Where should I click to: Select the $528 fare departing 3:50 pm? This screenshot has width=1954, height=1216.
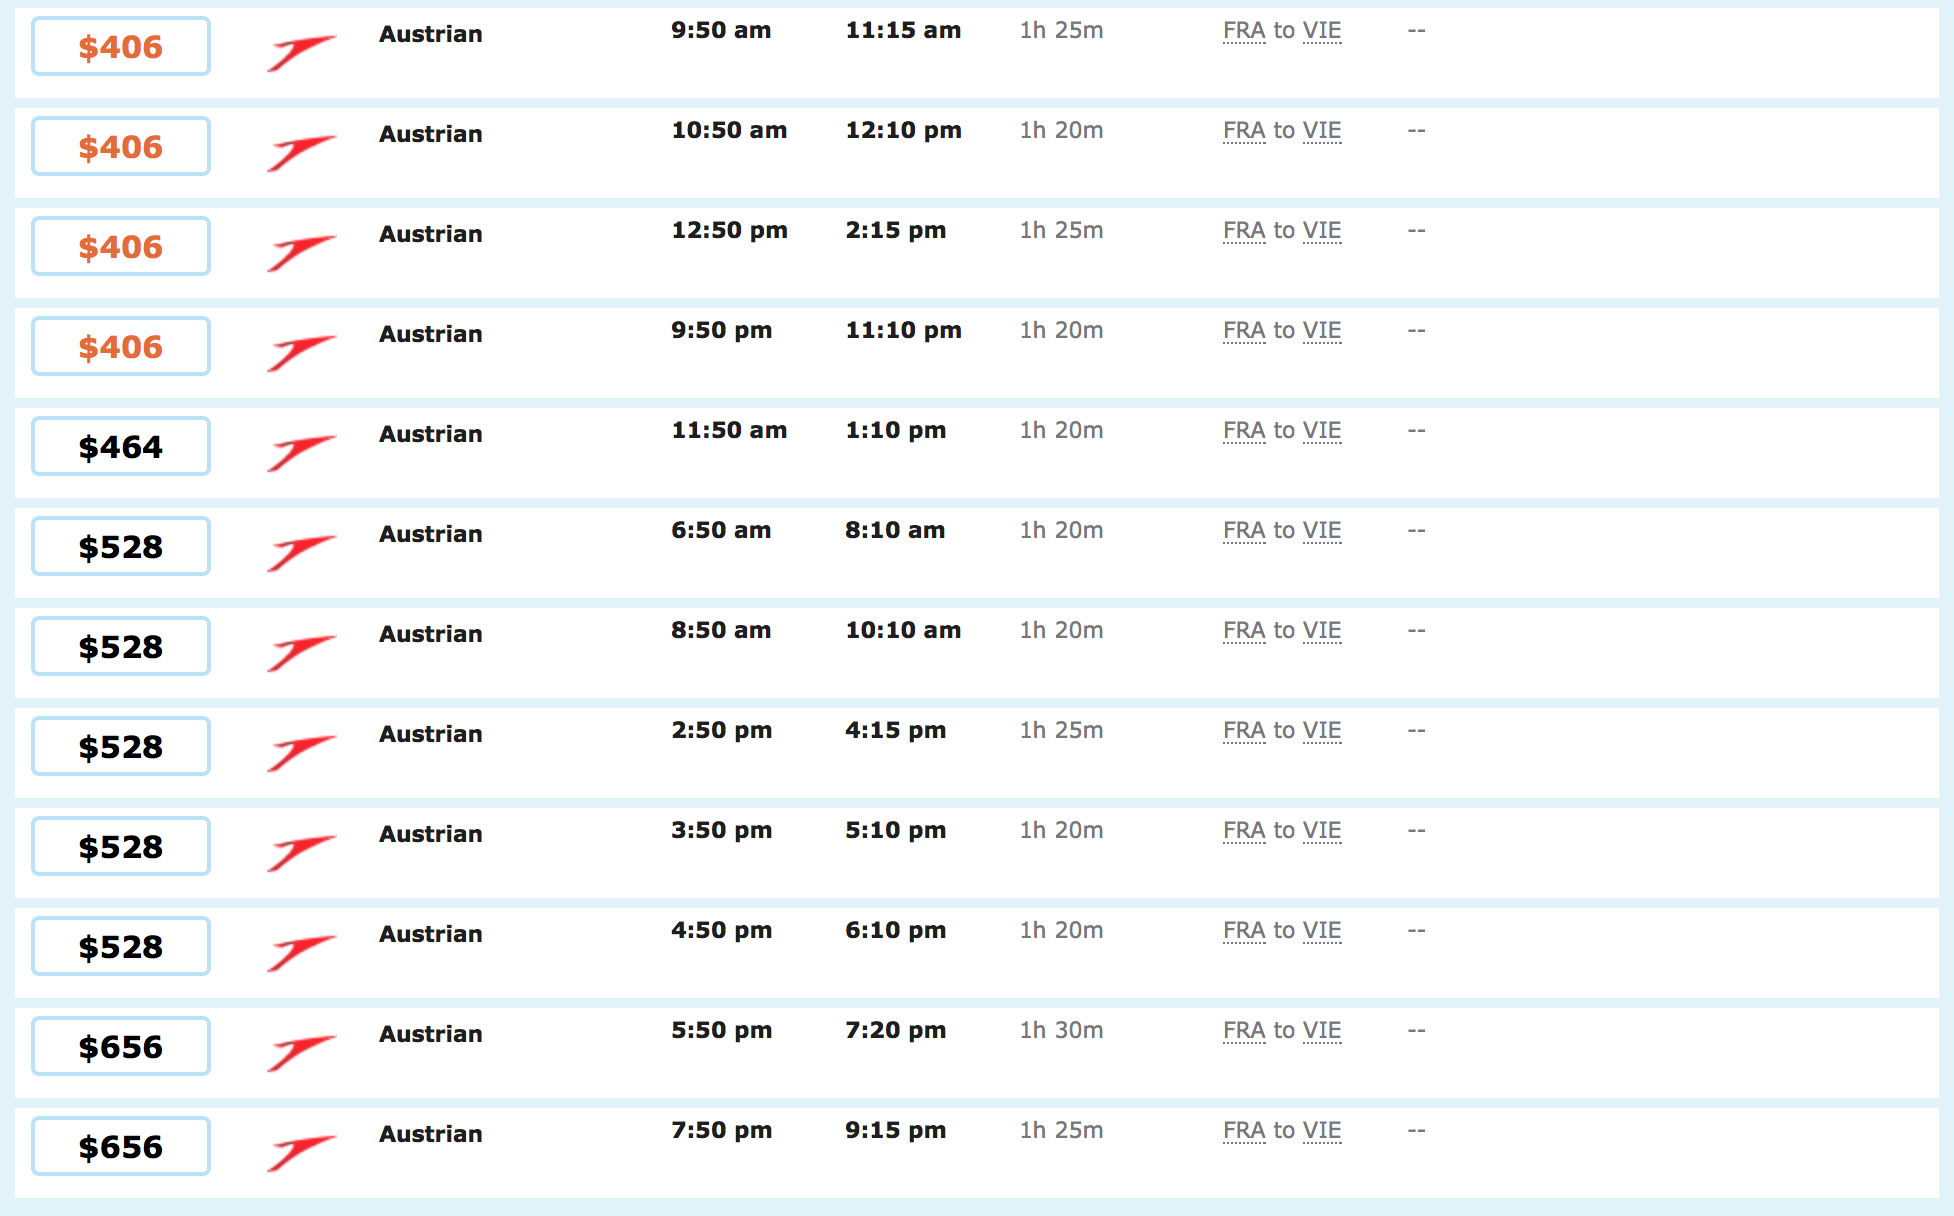(121, 847)
